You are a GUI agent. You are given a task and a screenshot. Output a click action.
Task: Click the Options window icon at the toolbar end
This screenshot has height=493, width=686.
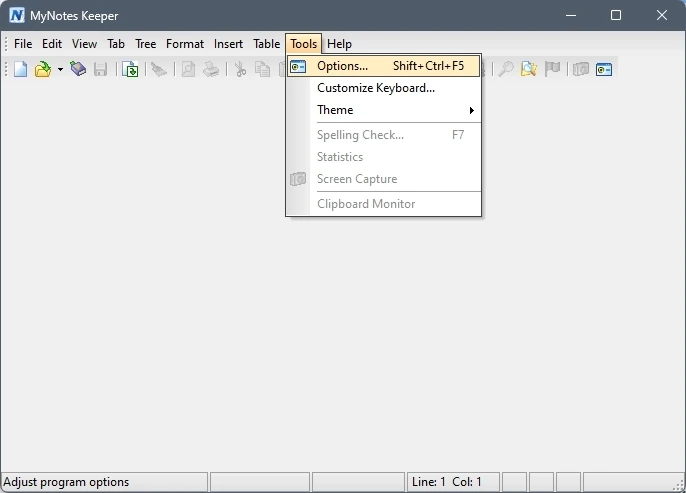point(604,69)
